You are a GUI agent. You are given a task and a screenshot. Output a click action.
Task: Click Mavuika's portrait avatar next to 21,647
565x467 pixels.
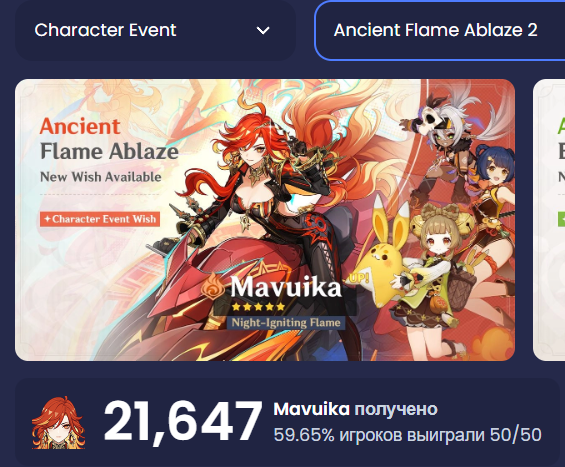point(58,423)
